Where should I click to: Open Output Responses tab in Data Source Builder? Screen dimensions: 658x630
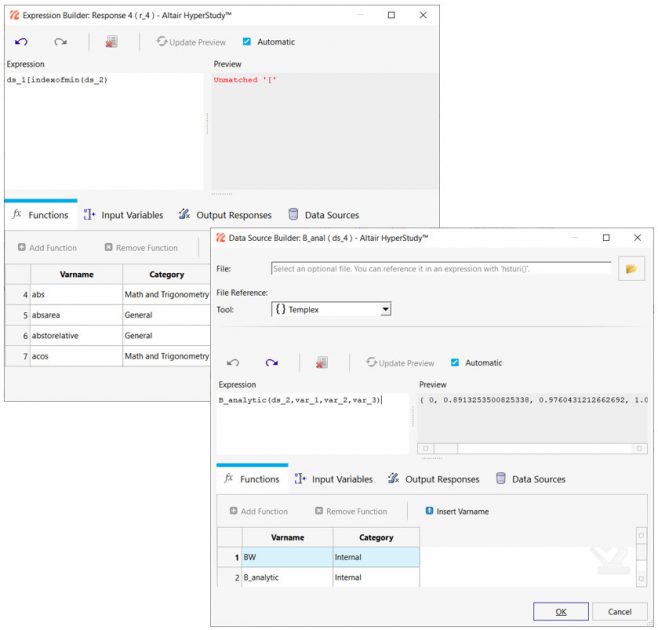pyautogui.click(x=433, y=479)
